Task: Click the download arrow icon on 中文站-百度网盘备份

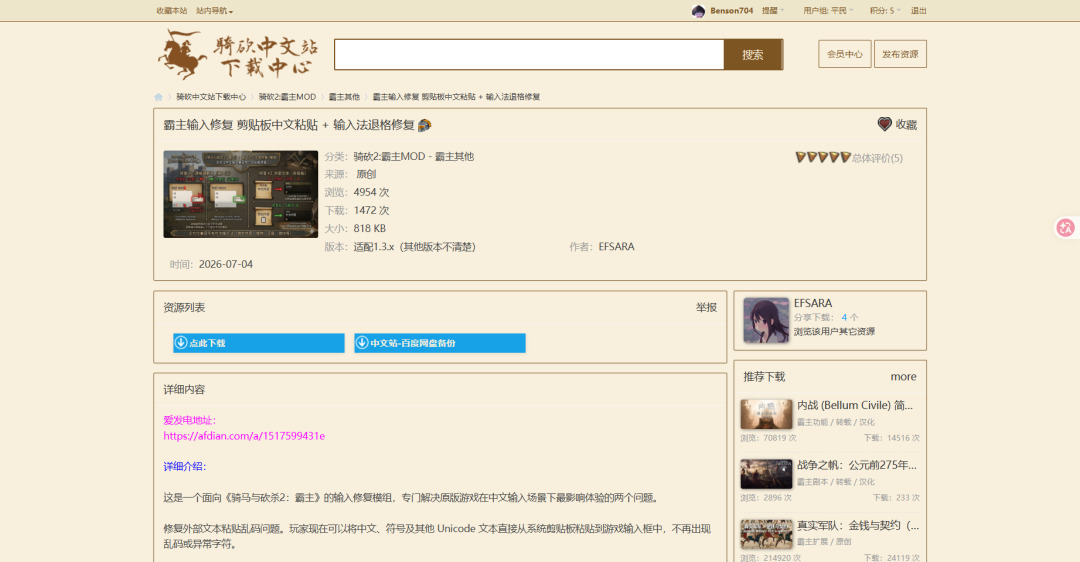Action: pyautogui.click(x=362, y=342)
